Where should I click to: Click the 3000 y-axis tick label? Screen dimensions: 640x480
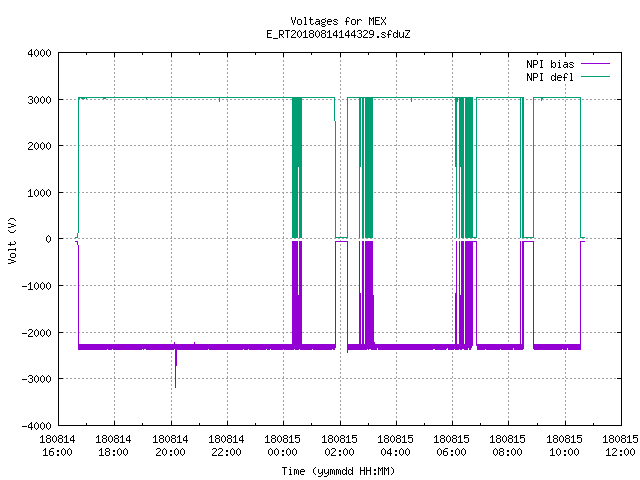tap(39, 100)
